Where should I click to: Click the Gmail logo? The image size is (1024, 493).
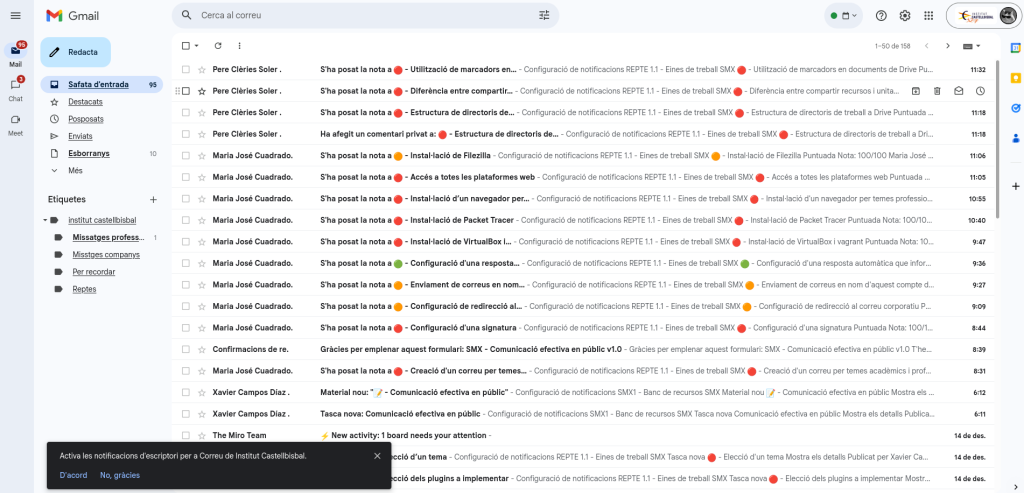(x=72, y=15)
